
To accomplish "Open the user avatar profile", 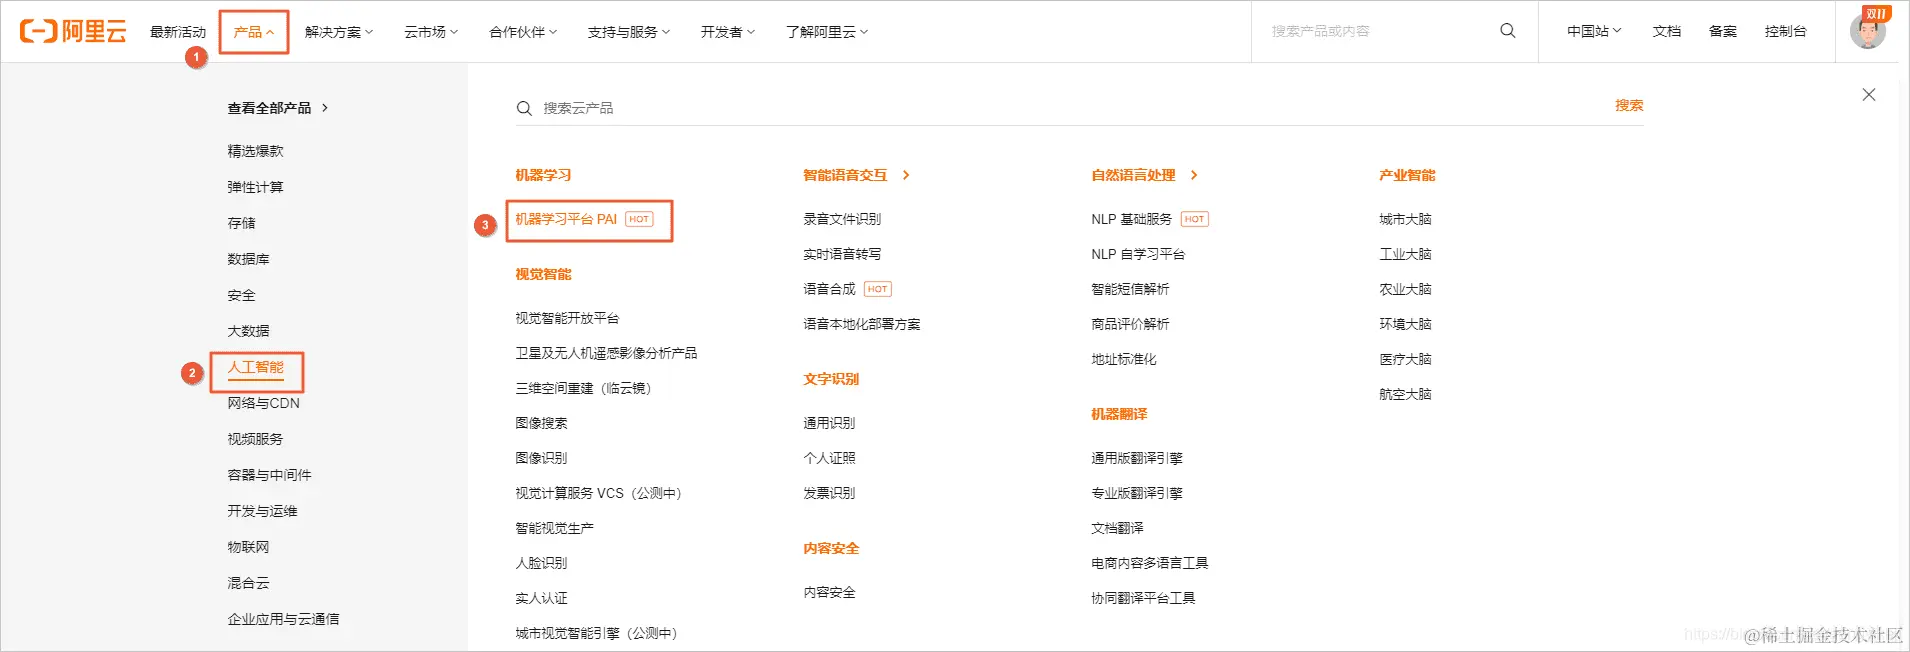I will pos(1868,30).
